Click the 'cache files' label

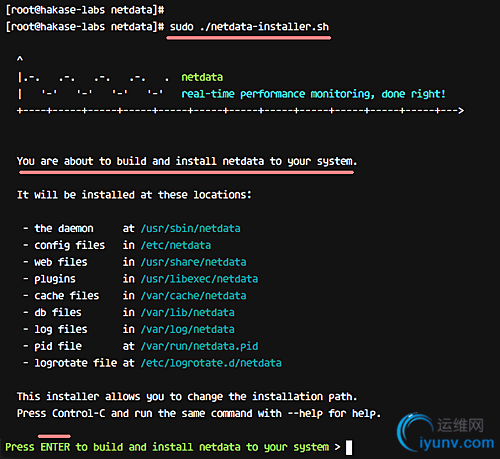point(67,296)
